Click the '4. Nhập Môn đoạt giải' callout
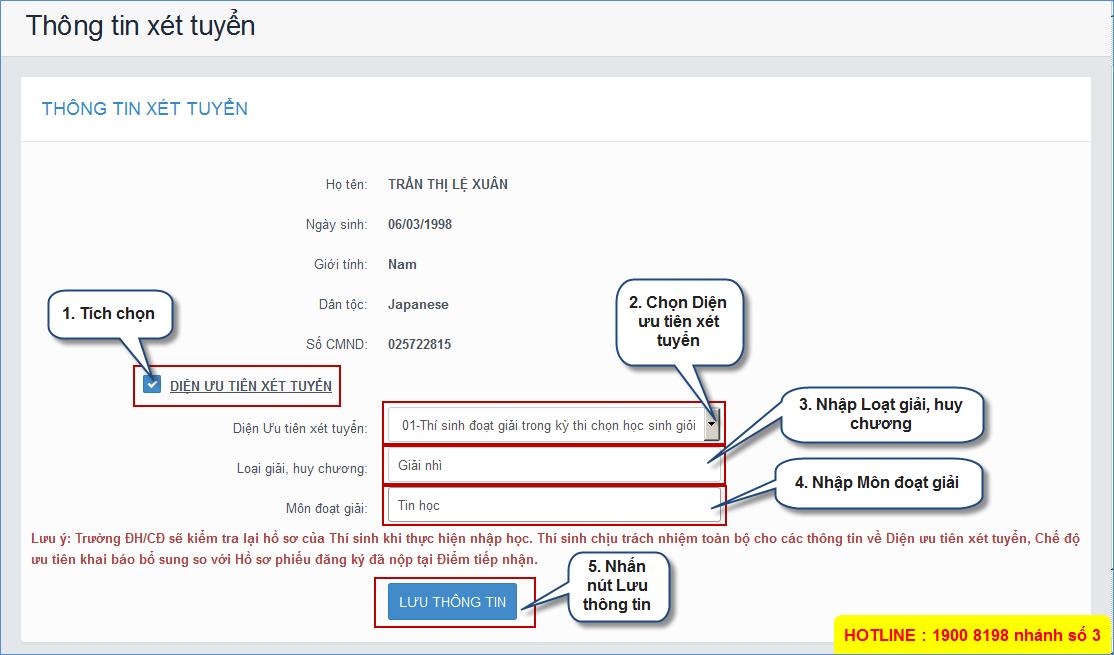Screen dimensions: 1114x655 876,483
